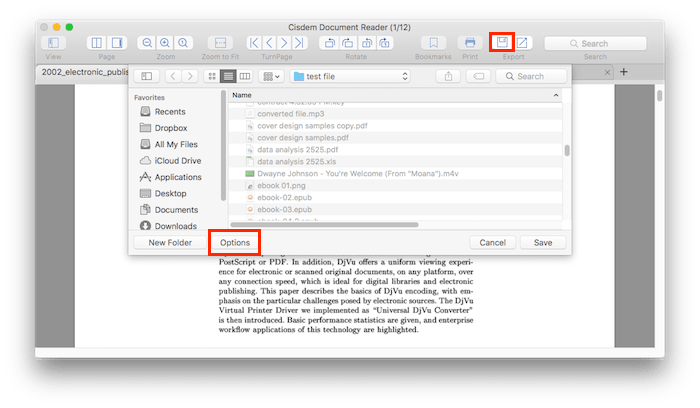Select the Dwayne Johnson .m4v file

pyautogui.click(x=395, y=174)
